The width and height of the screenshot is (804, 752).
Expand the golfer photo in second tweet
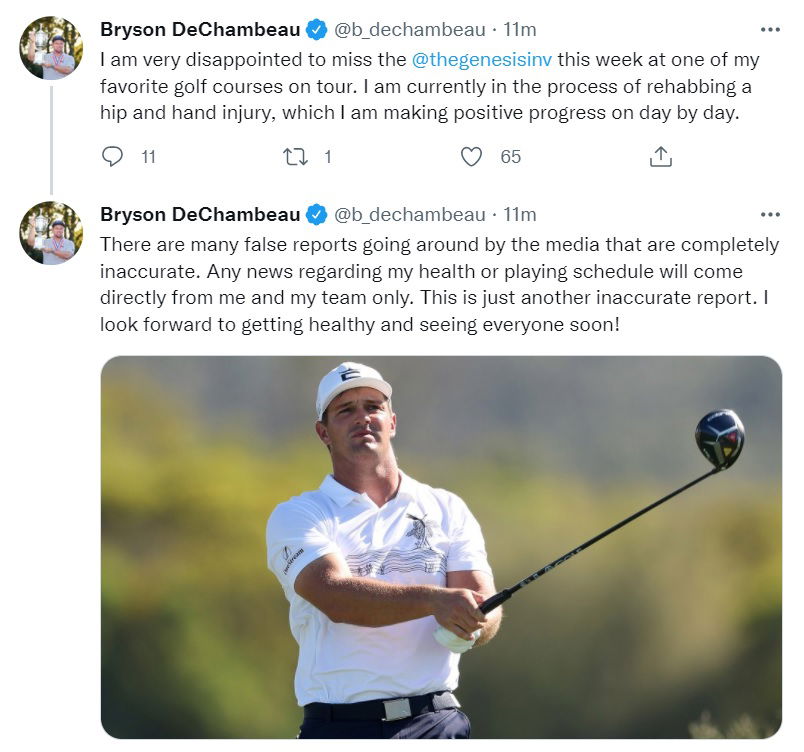point(441,546)
